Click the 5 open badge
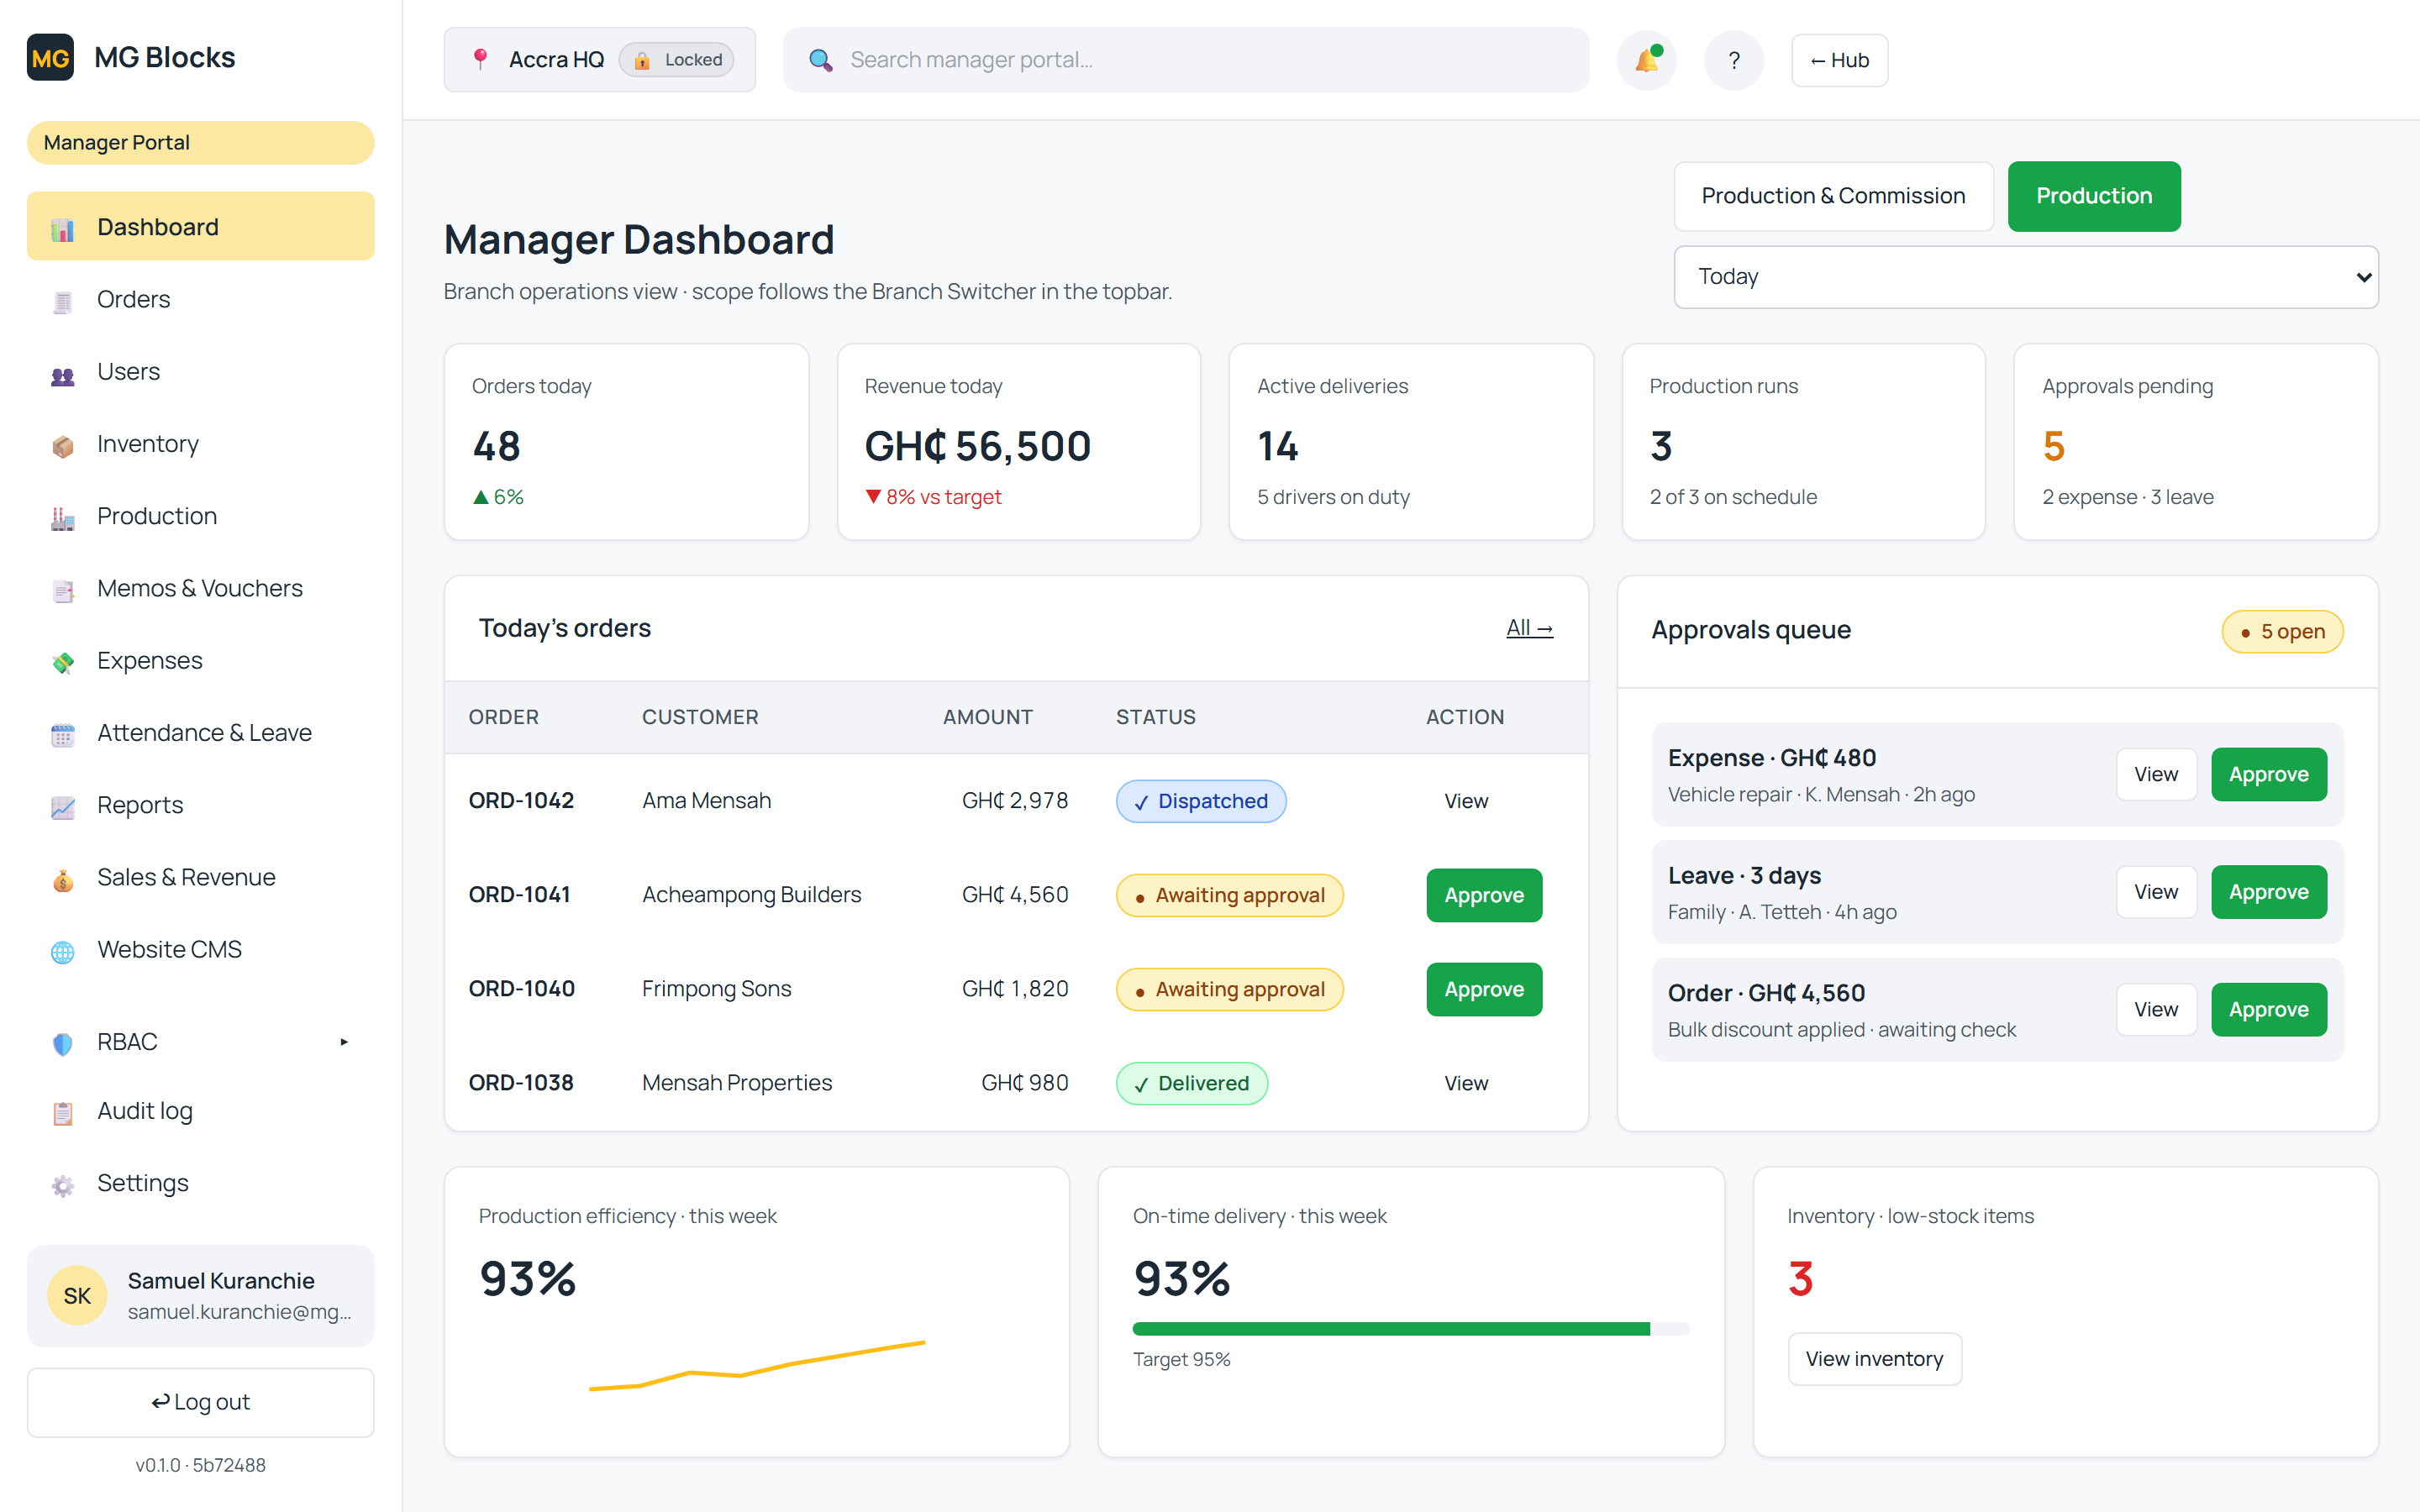This screenshot has width=2420, height=1512. 2282,632
